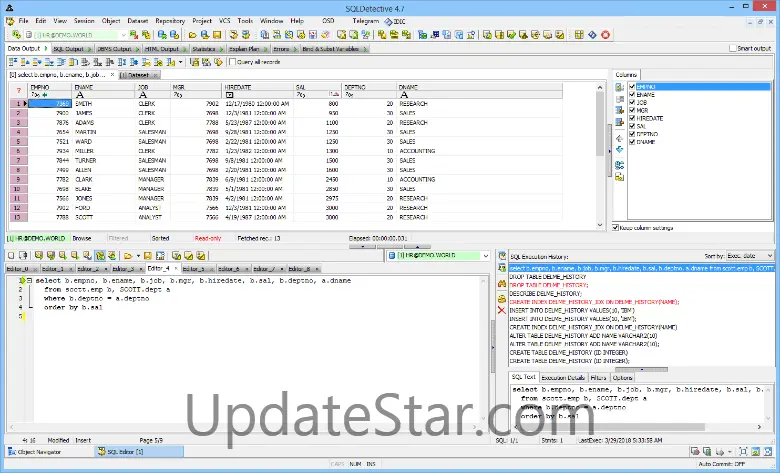Viewport: 780px width, 473px height.
Task: Open dropdown arrow in data output toolbar
Action: (x=181, y=62)
